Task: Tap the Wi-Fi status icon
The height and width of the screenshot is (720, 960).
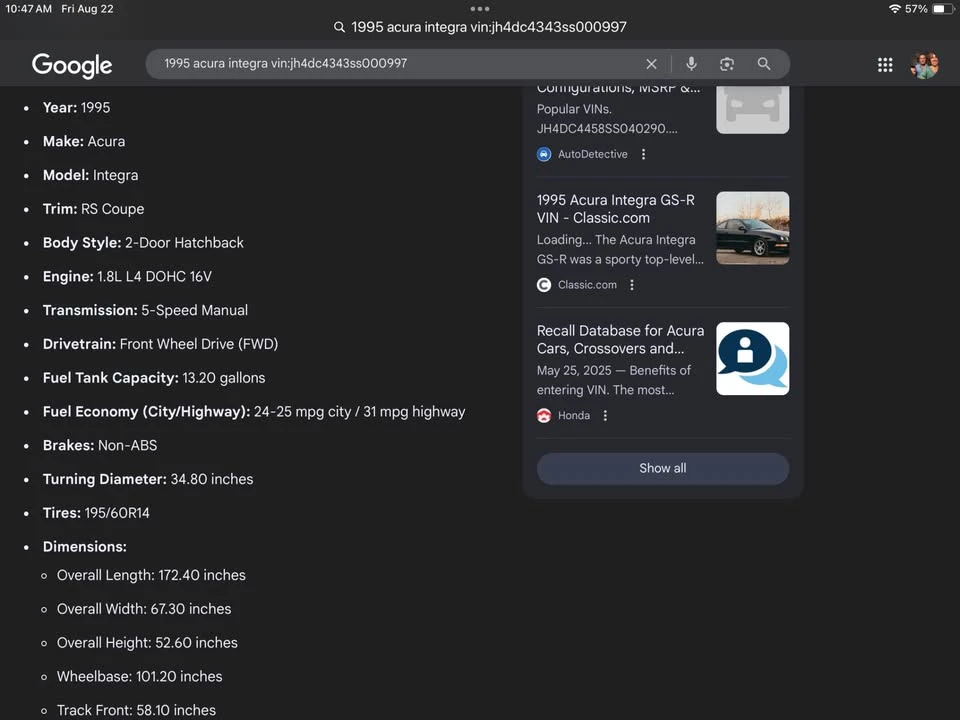Action: click(x=894, y=9)
